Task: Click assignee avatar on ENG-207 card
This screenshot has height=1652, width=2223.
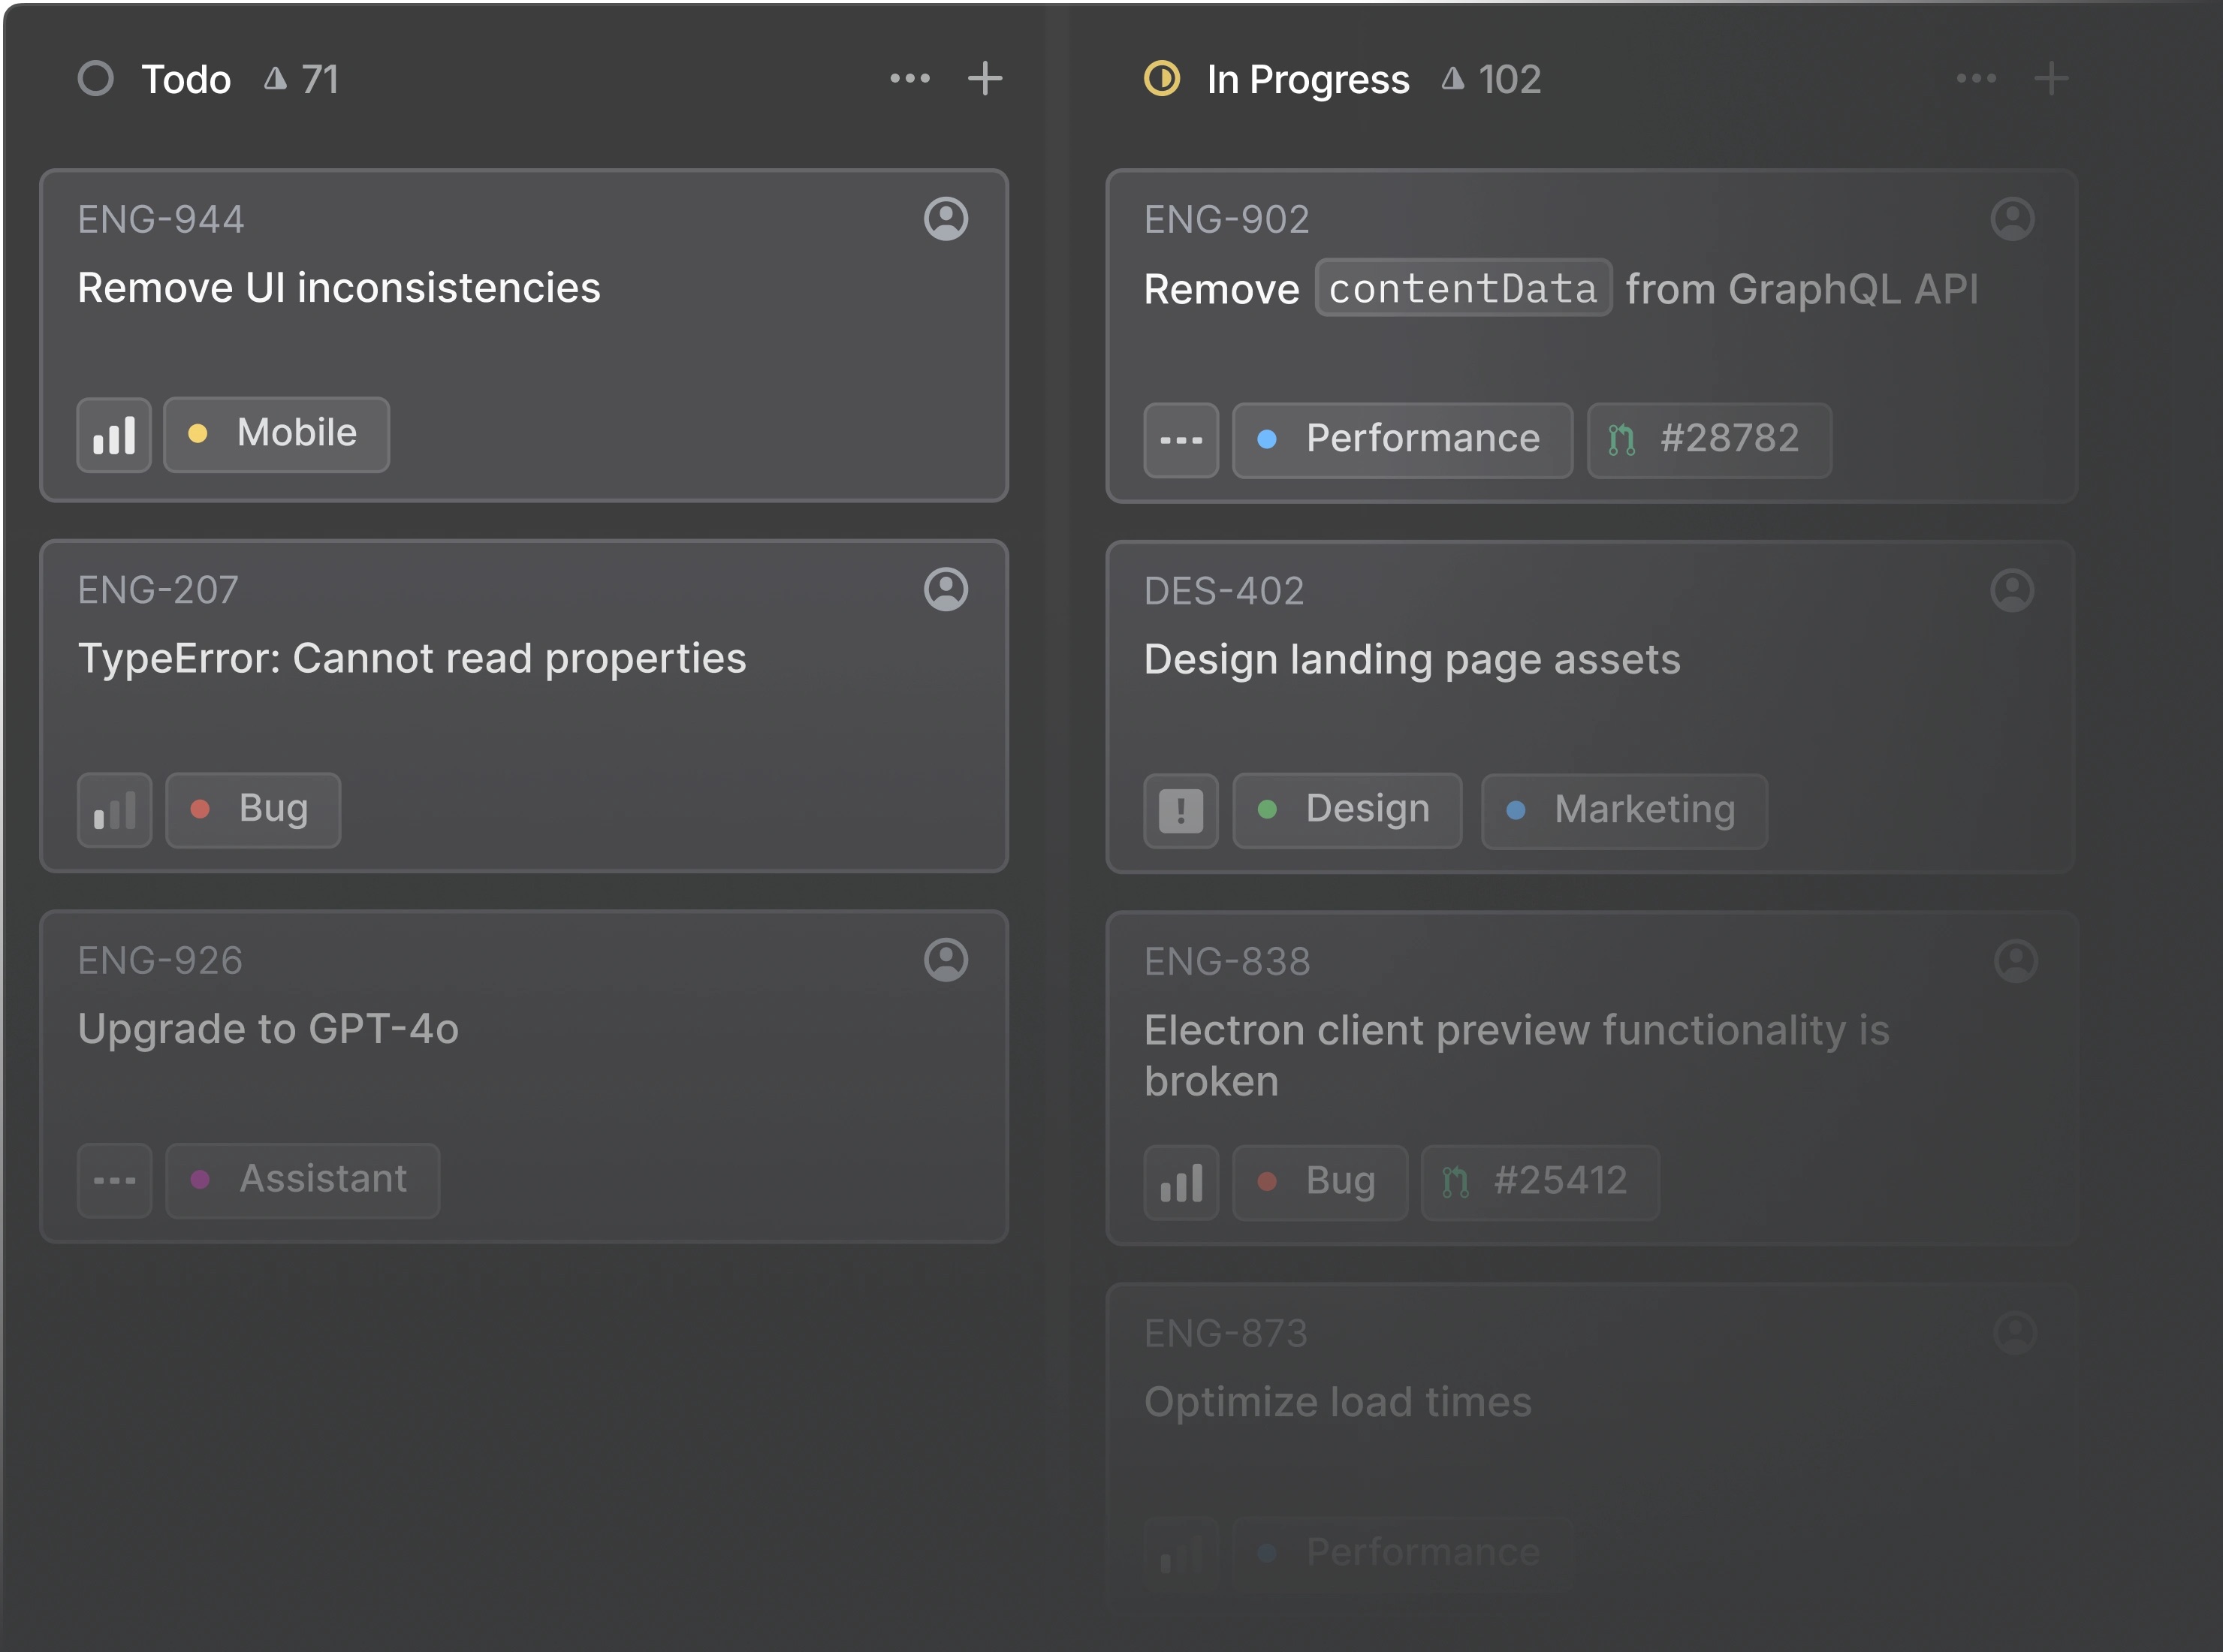Action: (945, 590)
